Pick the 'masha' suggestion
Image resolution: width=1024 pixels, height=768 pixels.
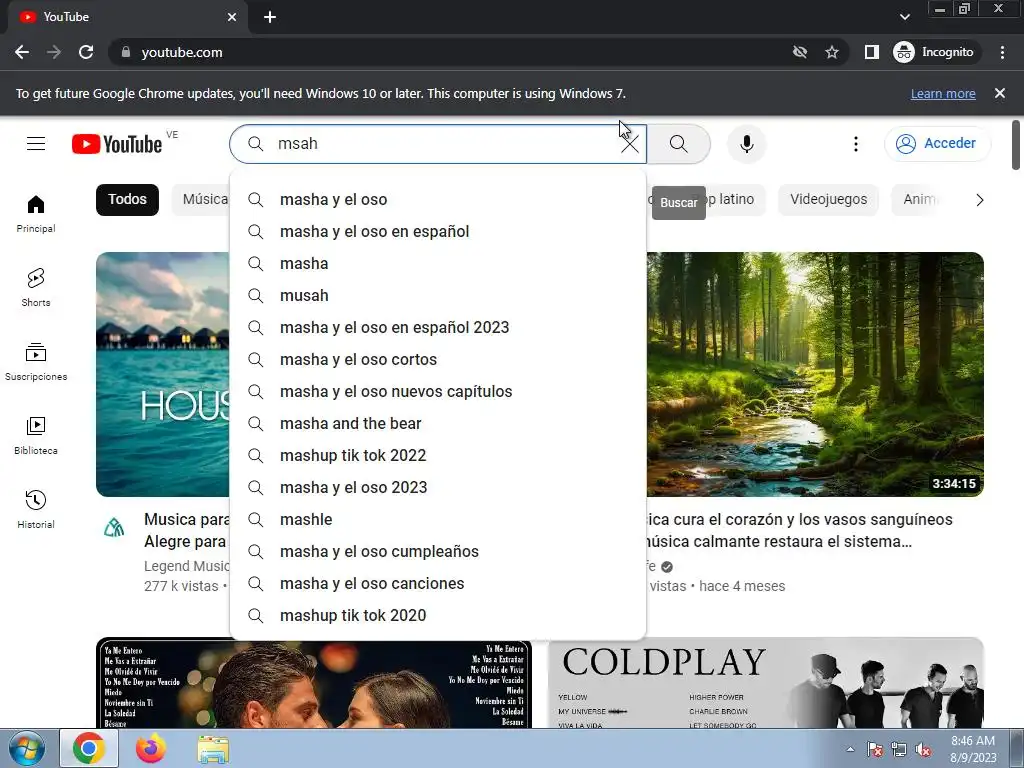(x=438, y=264)
